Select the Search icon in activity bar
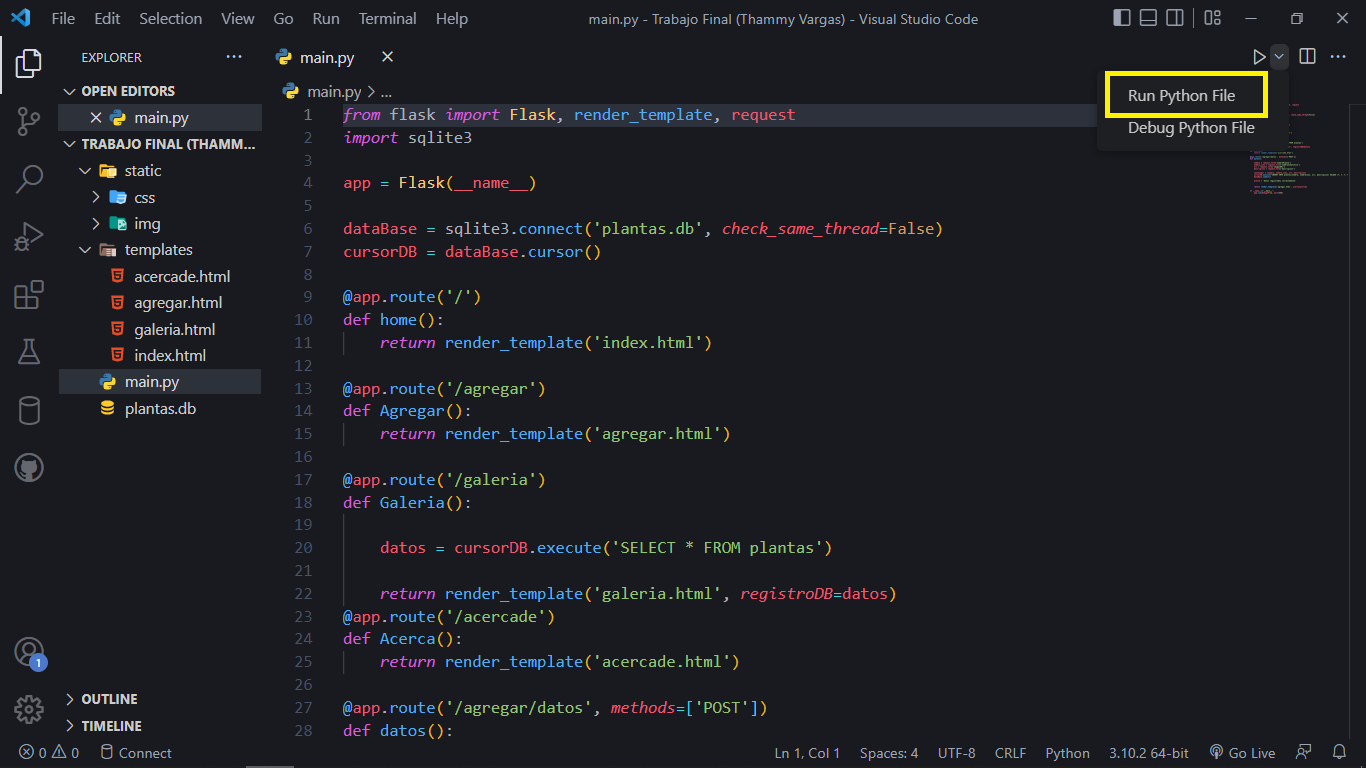This screenshot has height=768, width=1366. coord(28,178)
